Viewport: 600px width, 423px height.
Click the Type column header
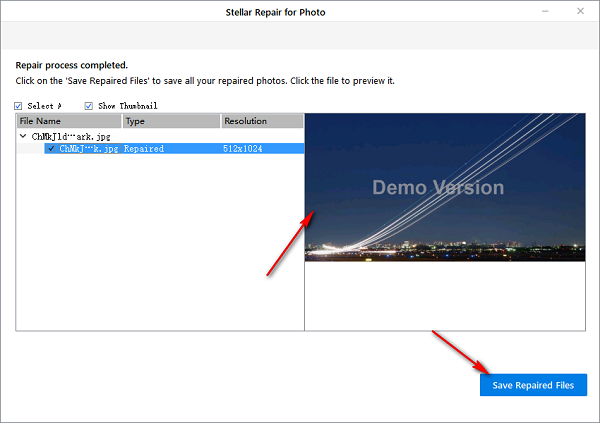point(171,121)
